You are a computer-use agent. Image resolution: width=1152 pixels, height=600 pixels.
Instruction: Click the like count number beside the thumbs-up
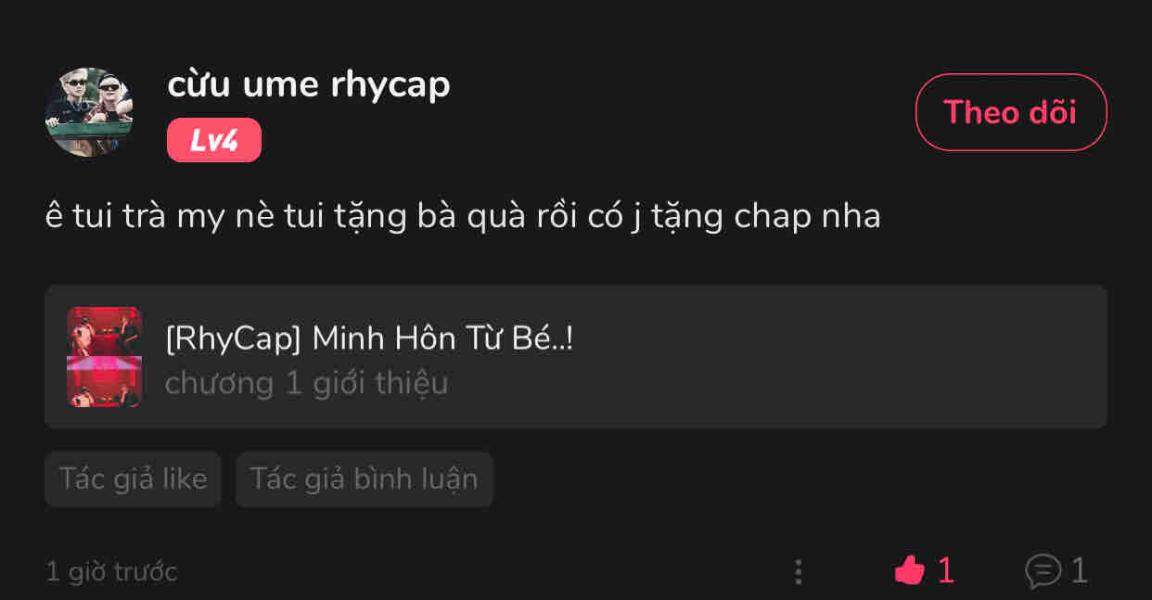[946, 571]
